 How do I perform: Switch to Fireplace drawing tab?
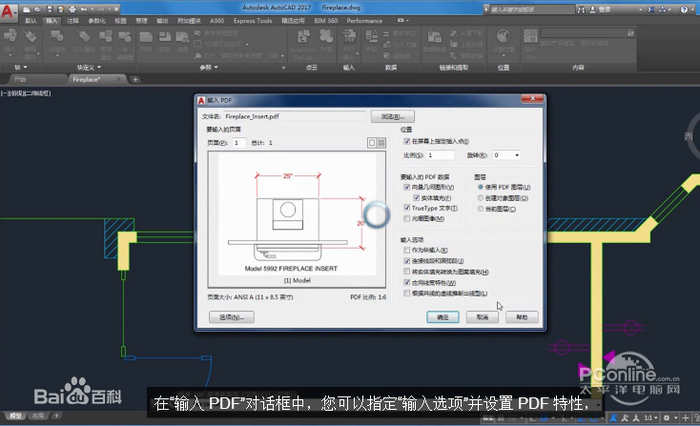coord(85,78)
